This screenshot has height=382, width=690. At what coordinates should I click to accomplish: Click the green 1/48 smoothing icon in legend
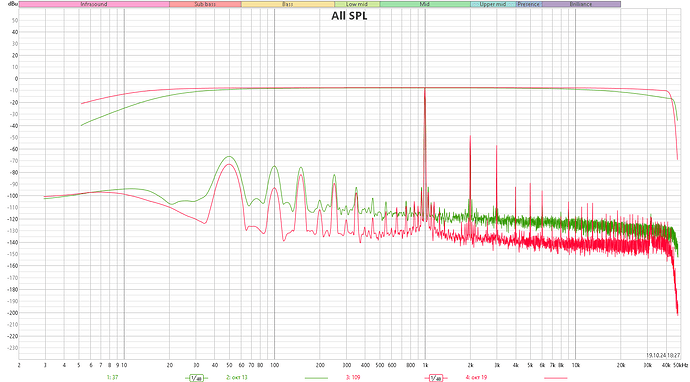click(x=196, y=378)
